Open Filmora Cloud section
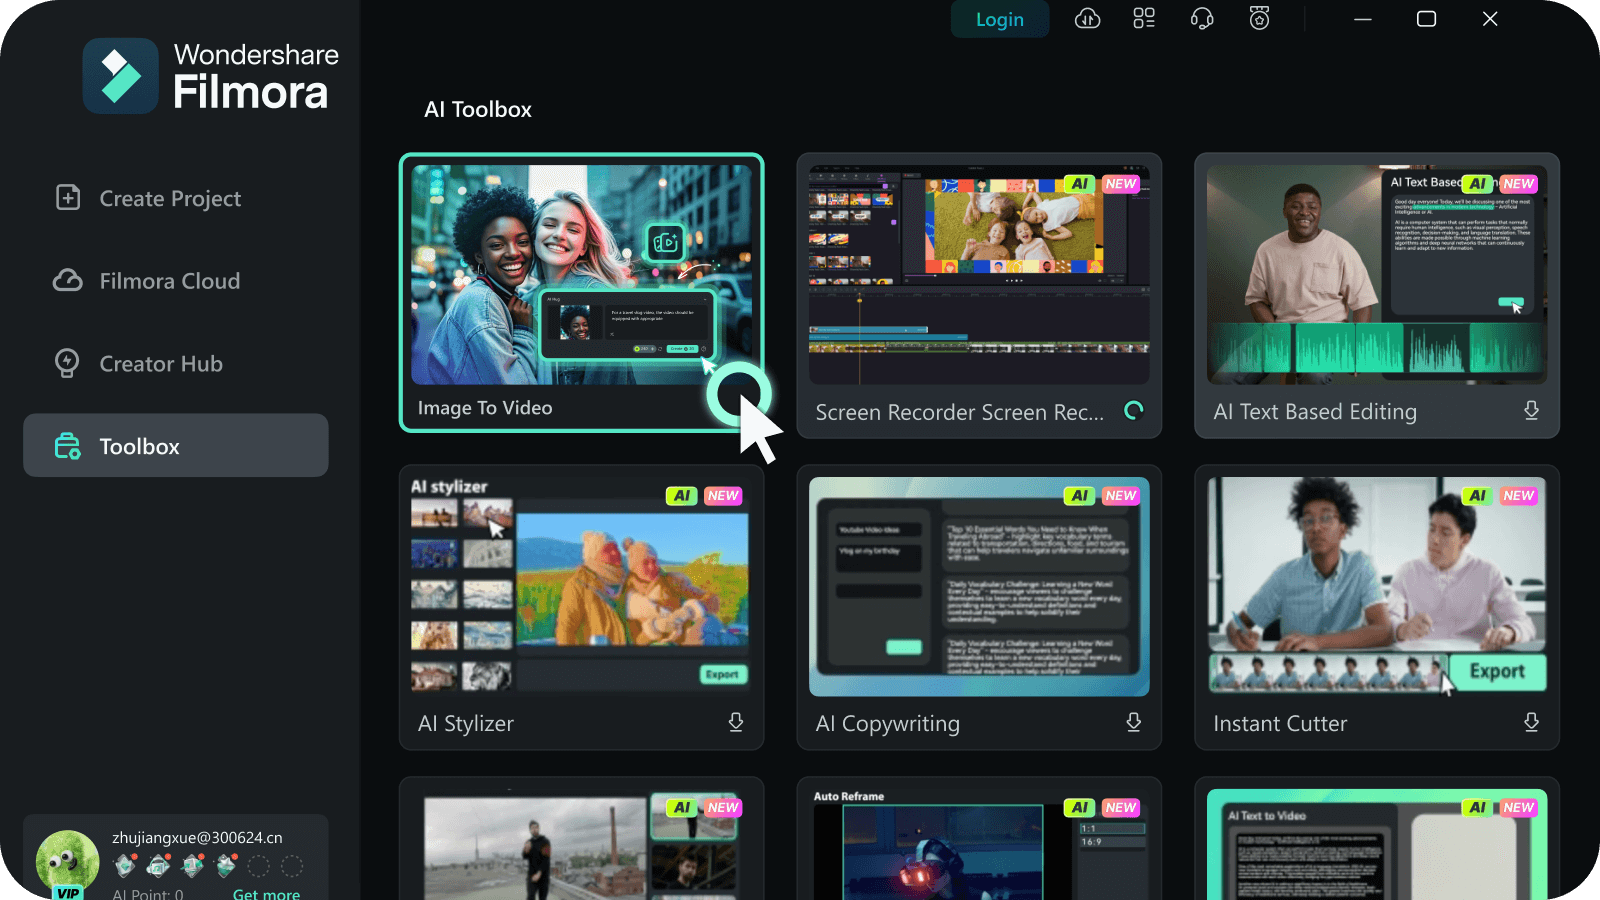 tap(176, 281)
